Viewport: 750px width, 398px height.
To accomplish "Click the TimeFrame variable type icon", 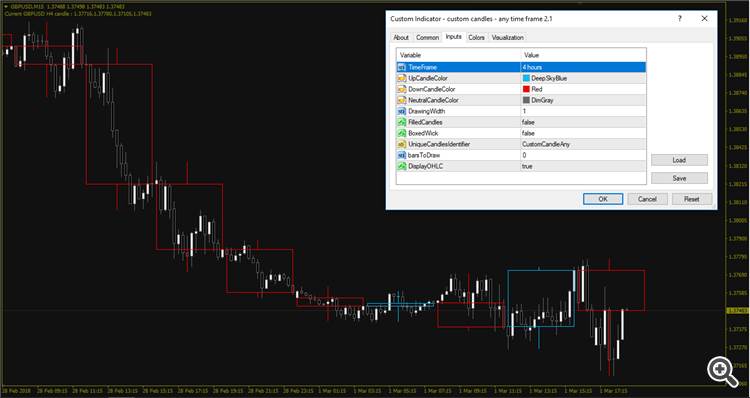I will pos(401,67).
